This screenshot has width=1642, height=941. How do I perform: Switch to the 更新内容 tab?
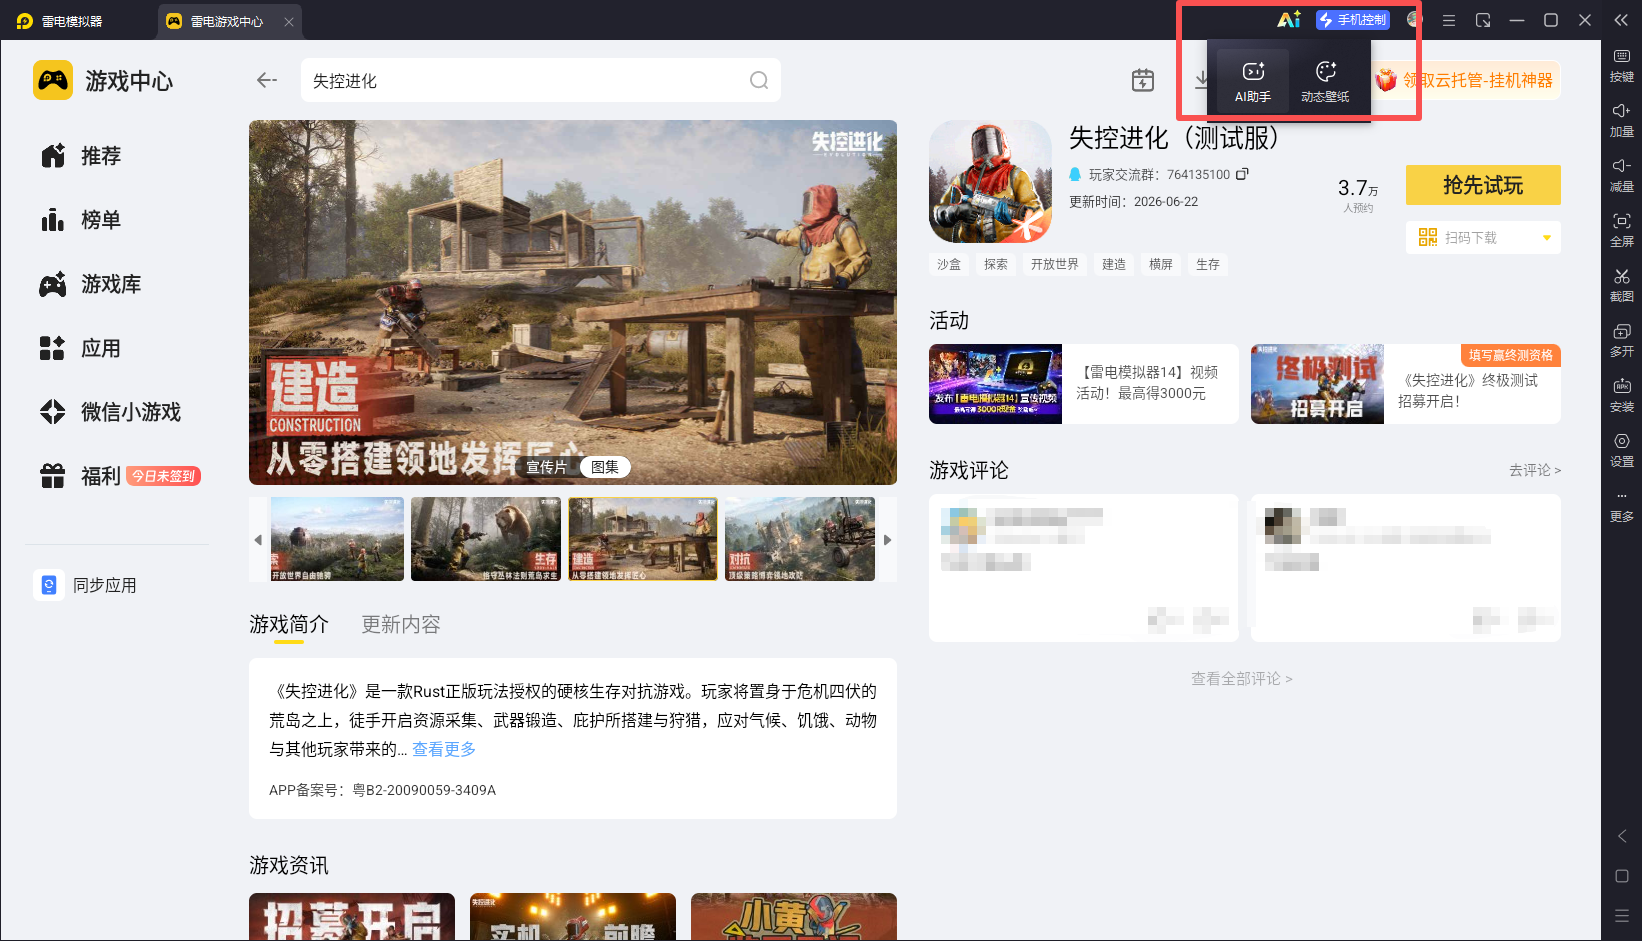coord(401,625)
